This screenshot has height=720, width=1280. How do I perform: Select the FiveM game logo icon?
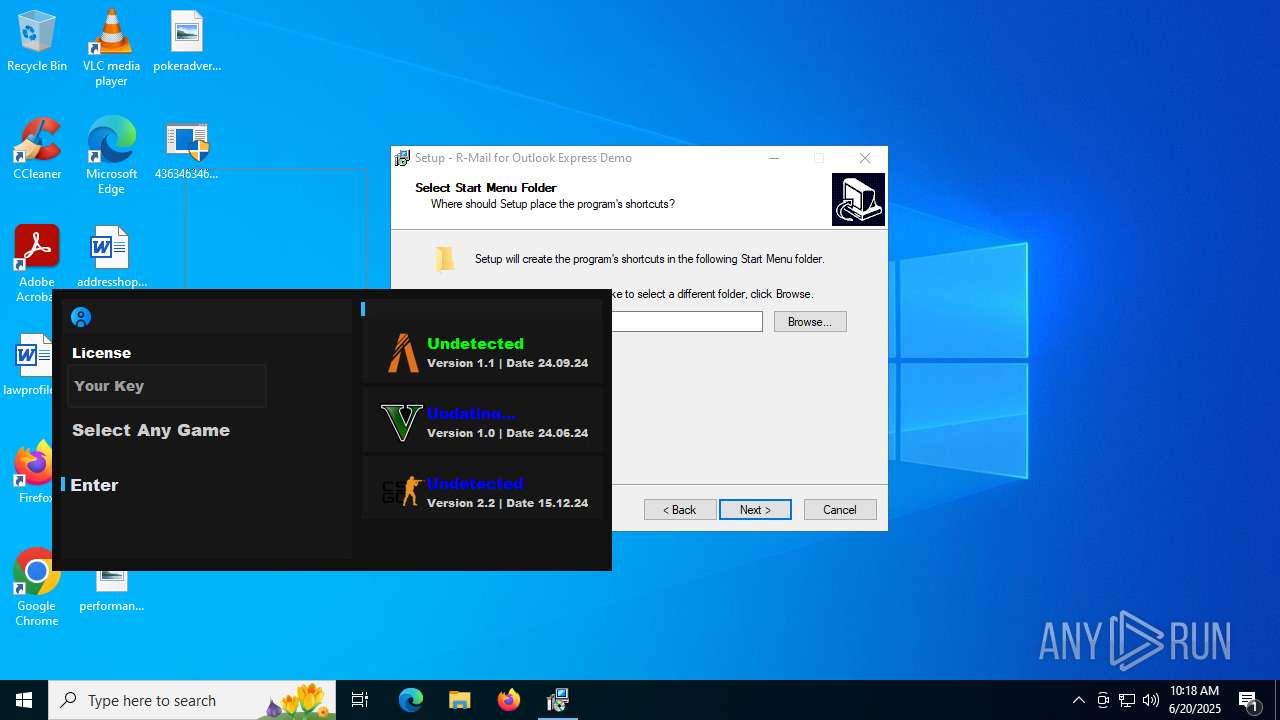coord(403,353)
